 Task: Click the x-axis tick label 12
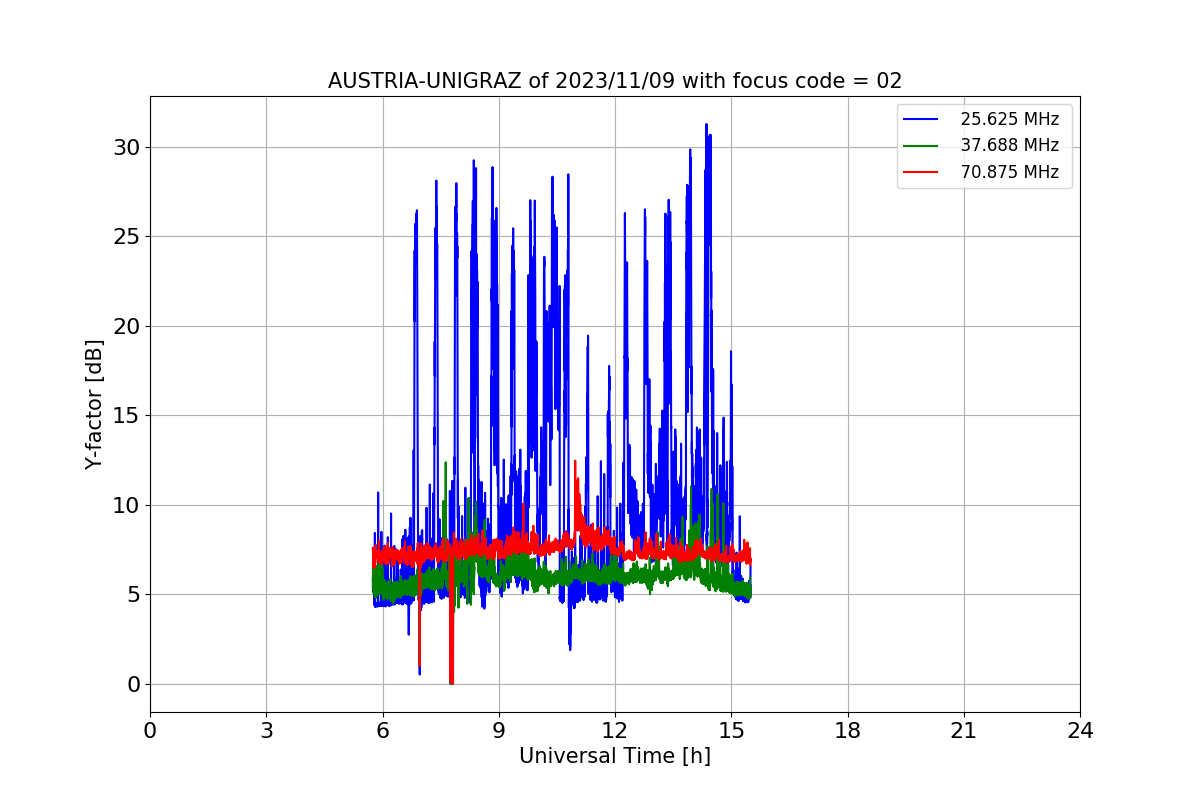coord(615,730)
